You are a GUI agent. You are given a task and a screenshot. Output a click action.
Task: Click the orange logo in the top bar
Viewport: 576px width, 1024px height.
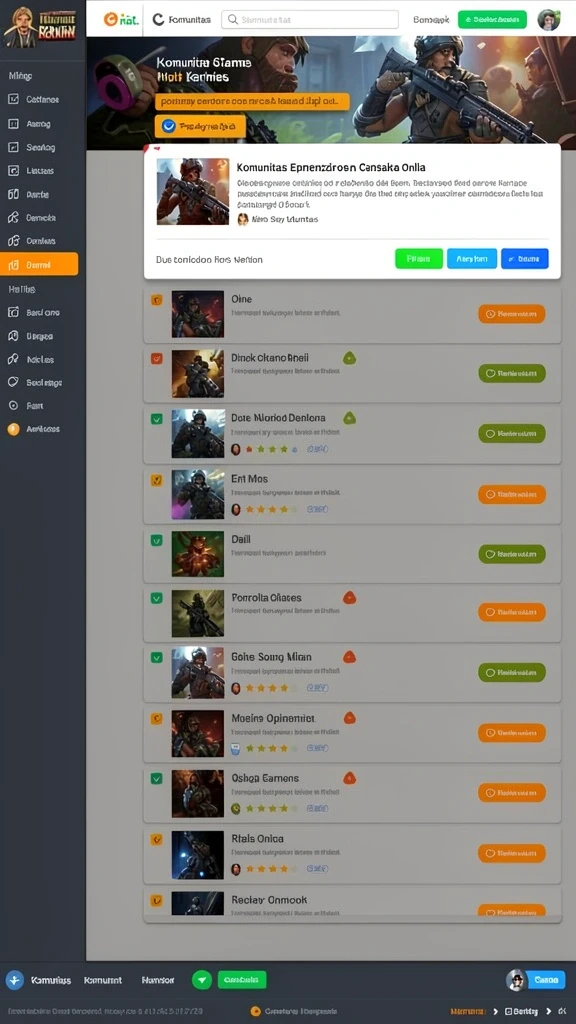121,20
